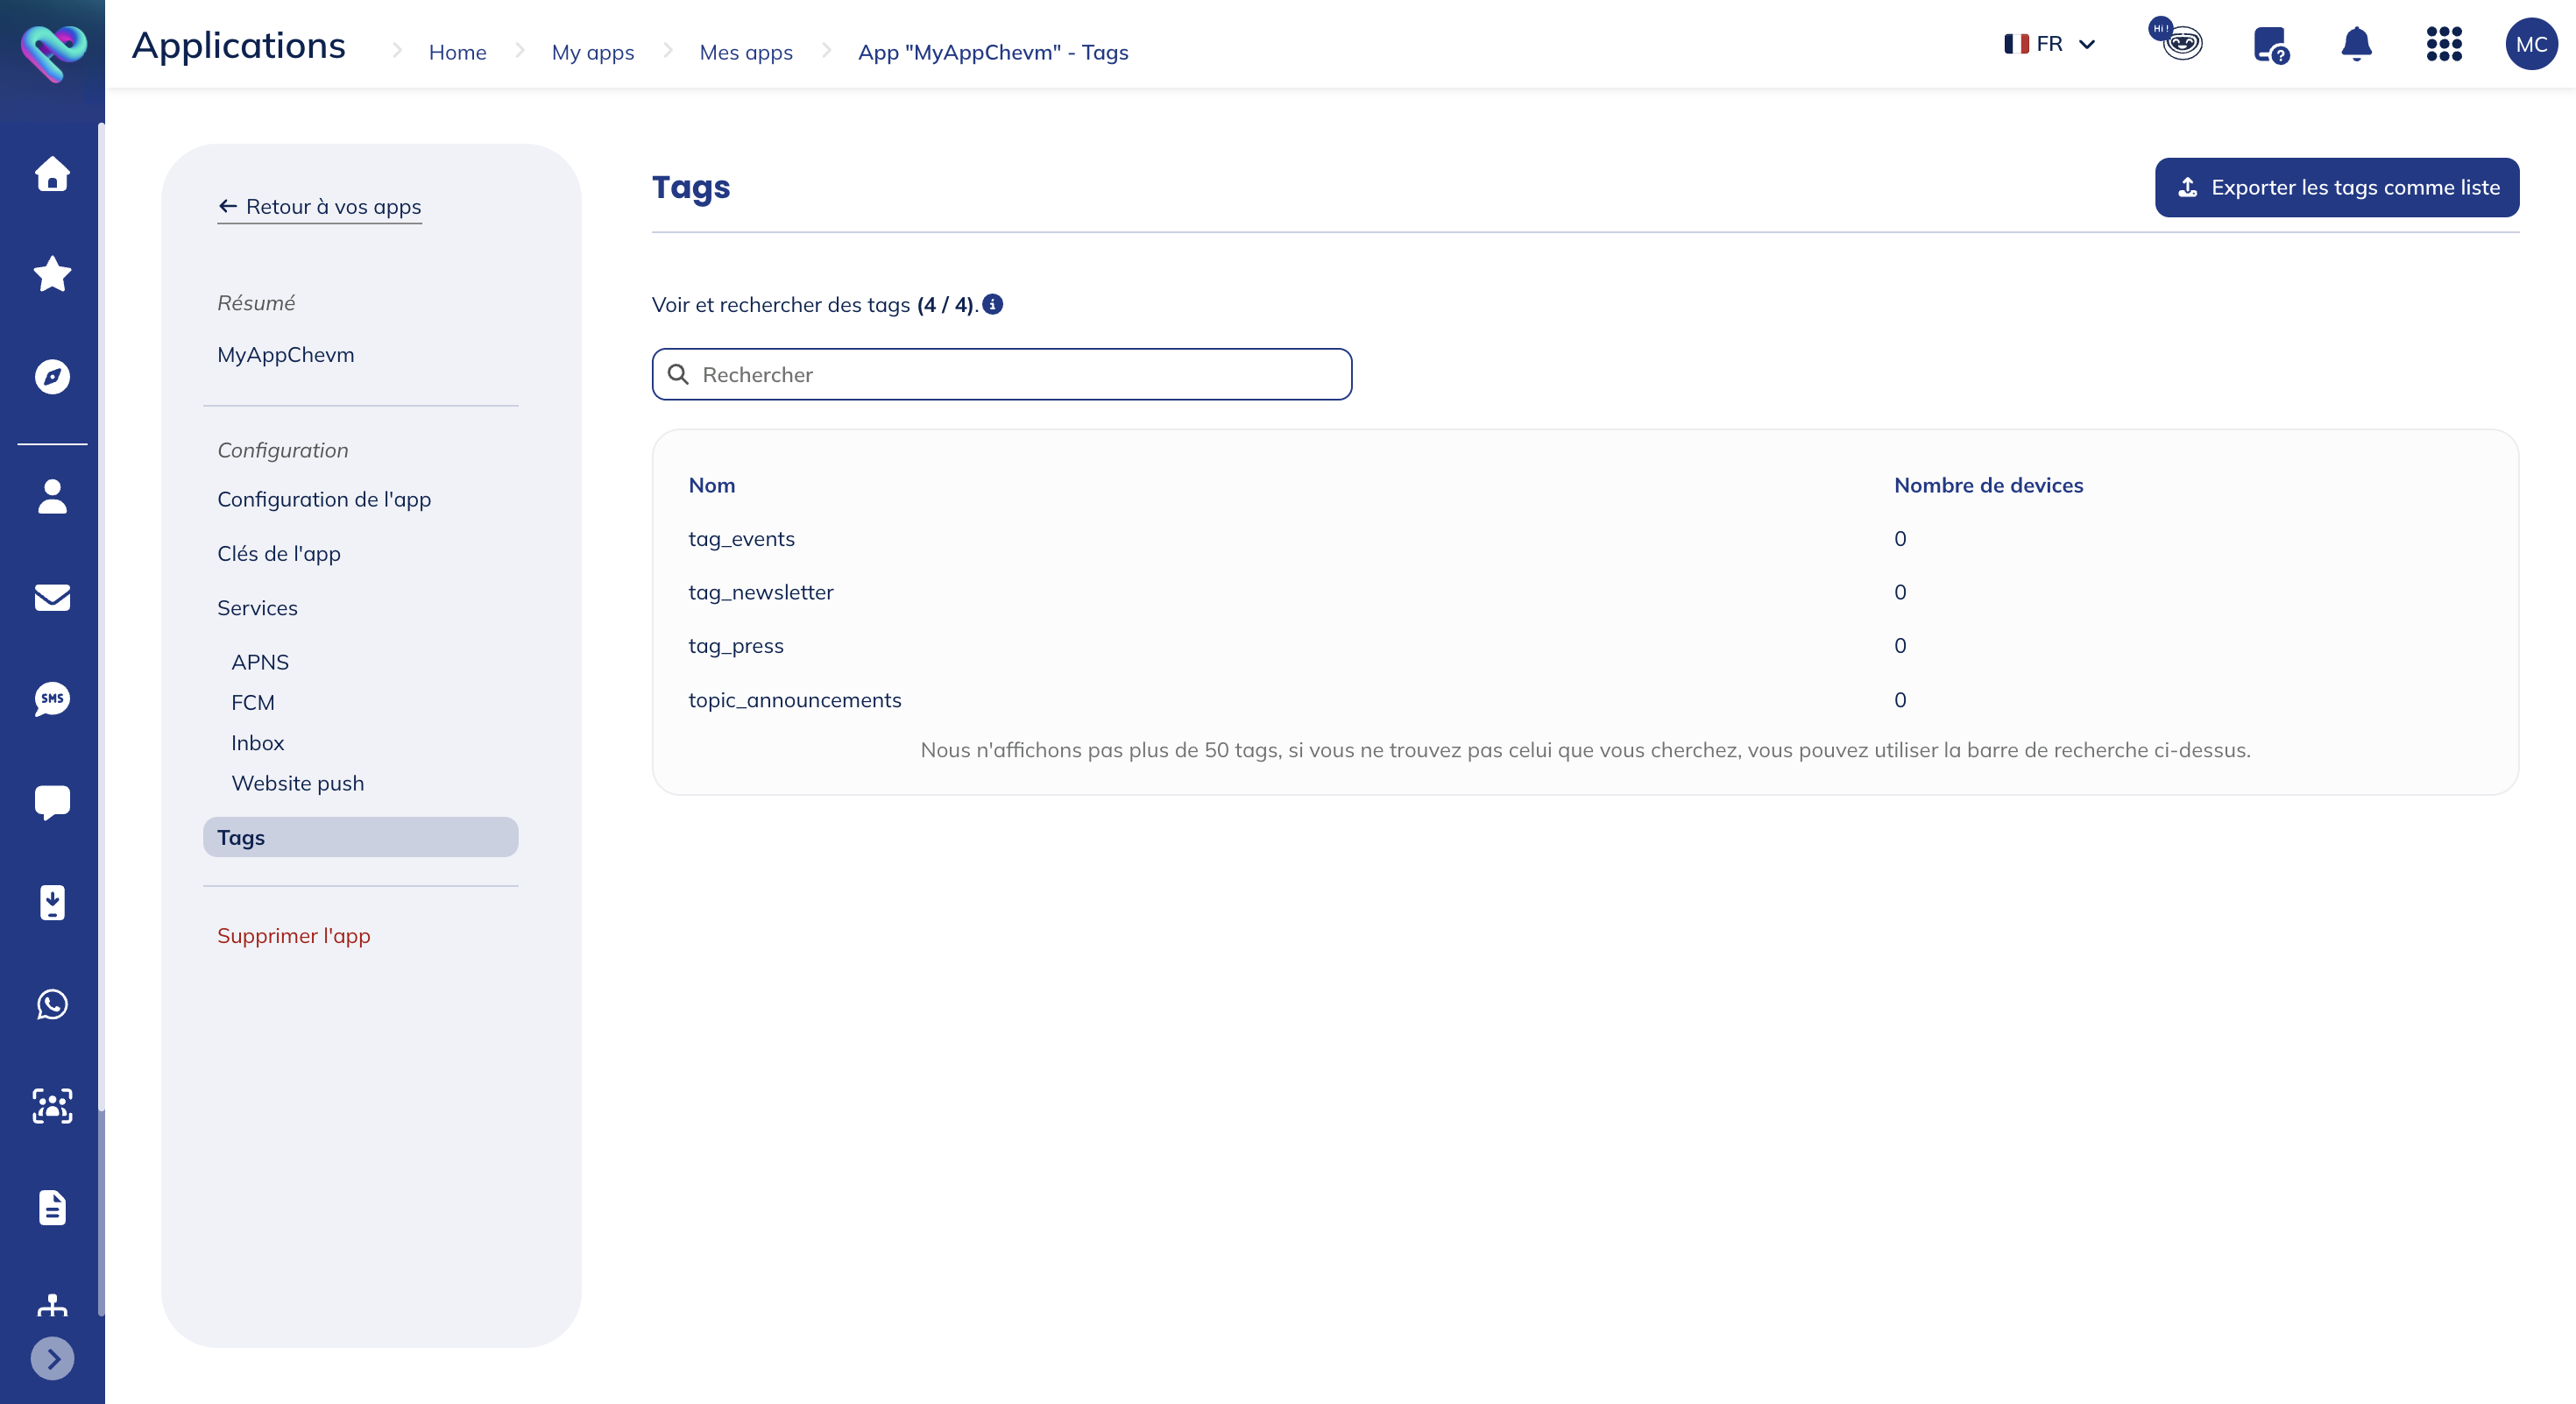Open the MC user avatar menu

pos(2530,44)
